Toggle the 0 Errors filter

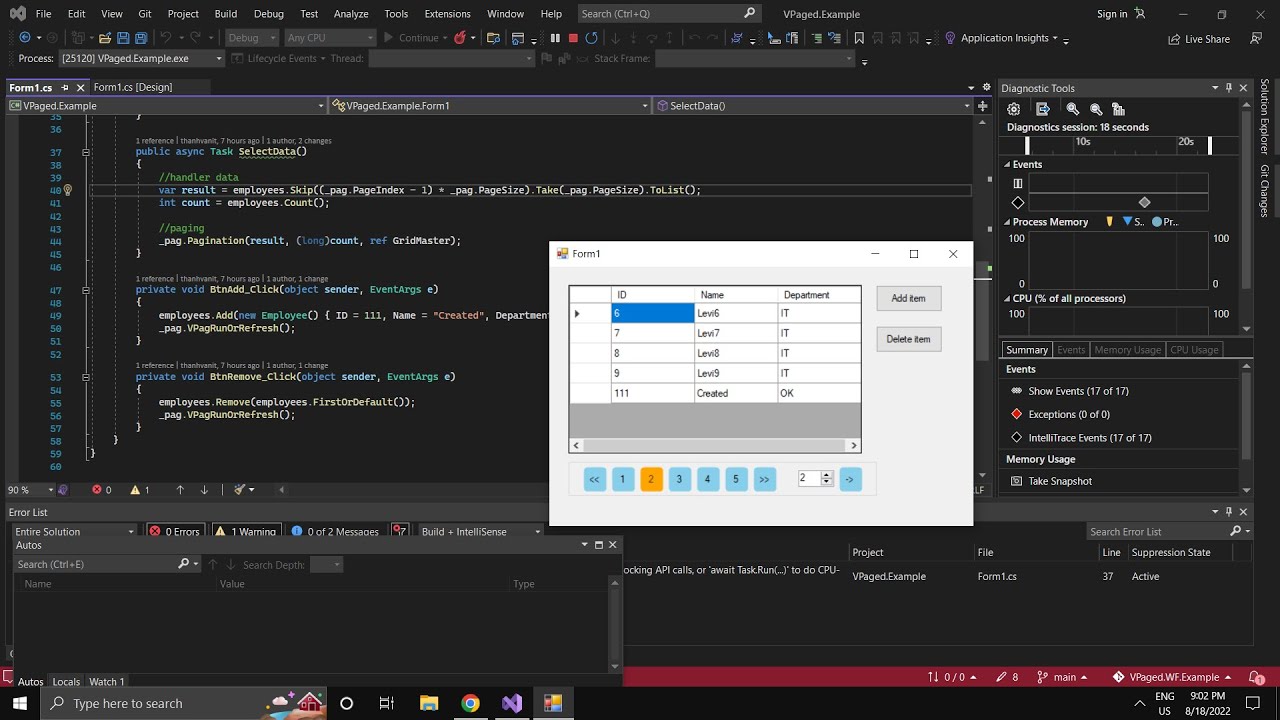(x=175, y=532)
